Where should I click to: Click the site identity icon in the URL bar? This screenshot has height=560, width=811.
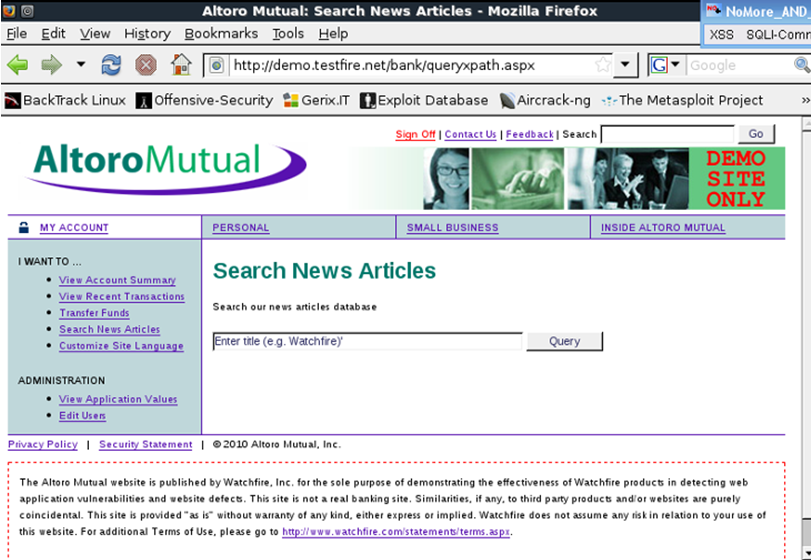(217, 65)
